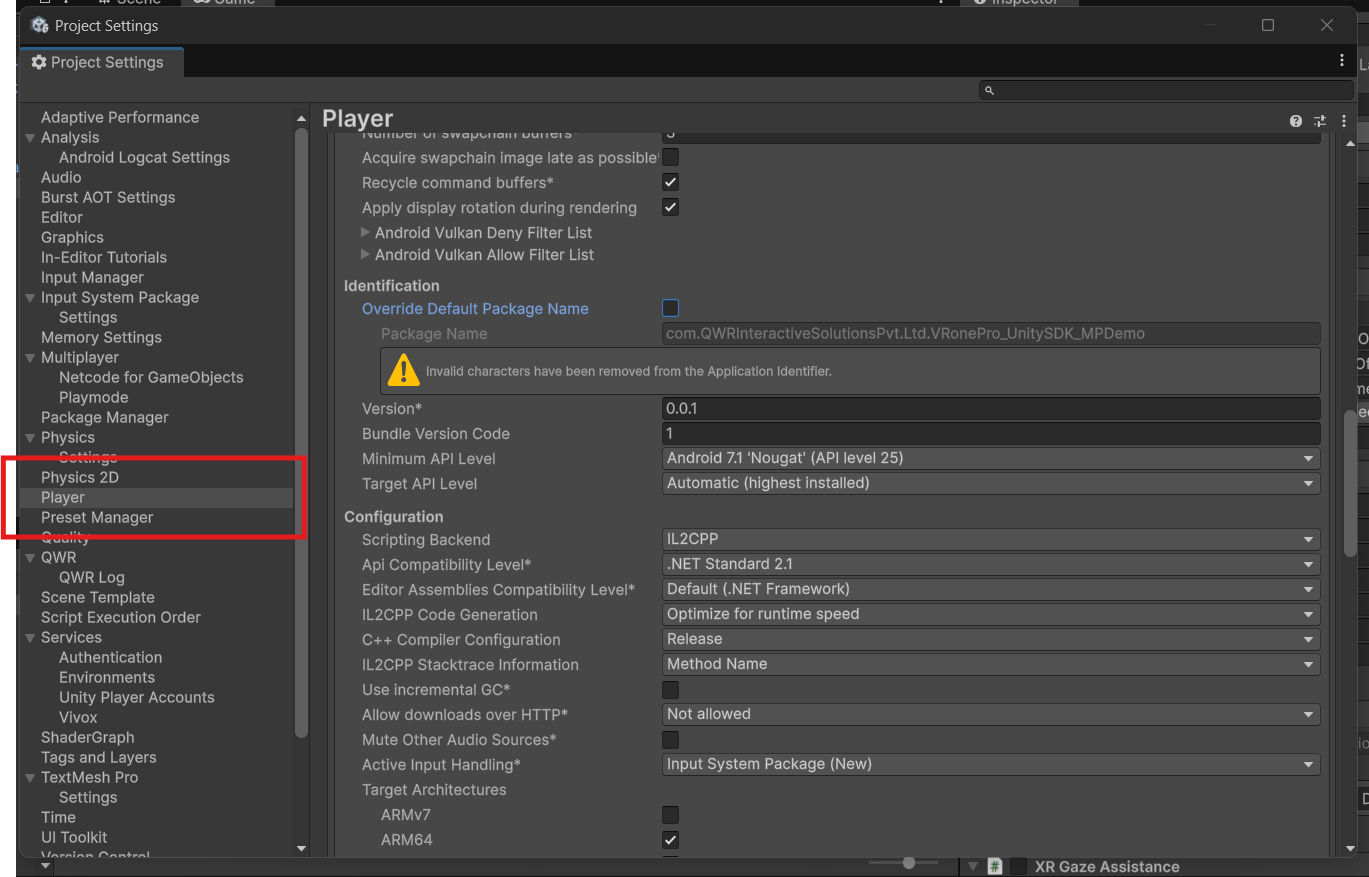Uncheck Recycle command buffers

tap(671, 182)
